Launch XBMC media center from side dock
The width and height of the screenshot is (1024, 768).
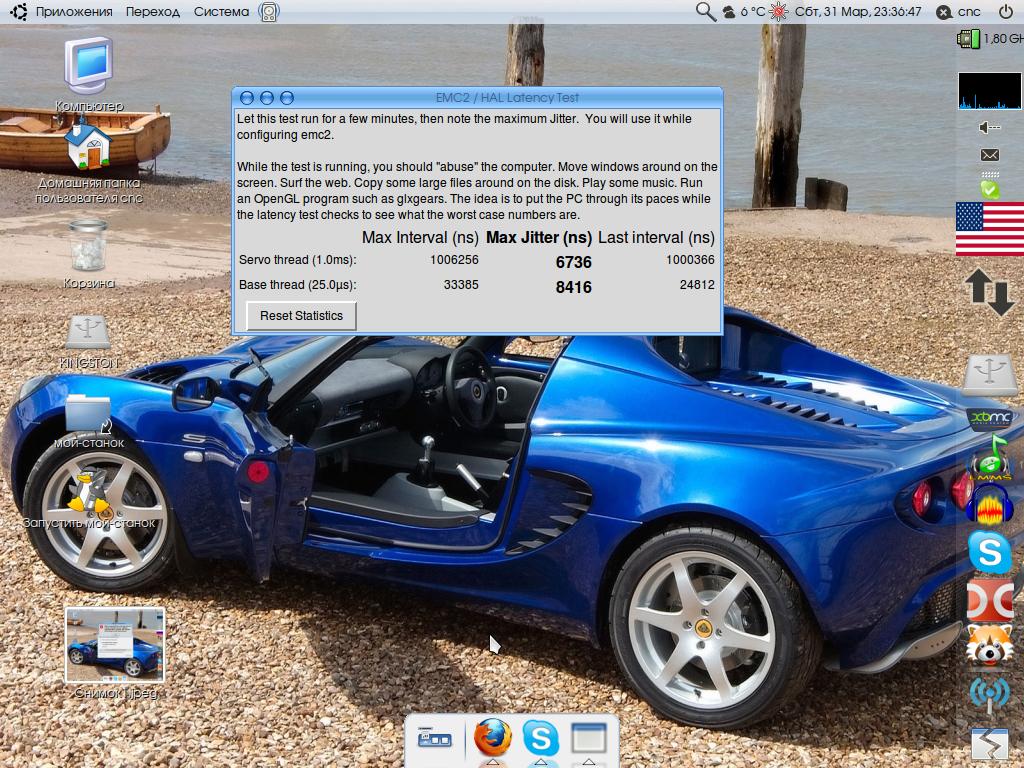point(990,418)
